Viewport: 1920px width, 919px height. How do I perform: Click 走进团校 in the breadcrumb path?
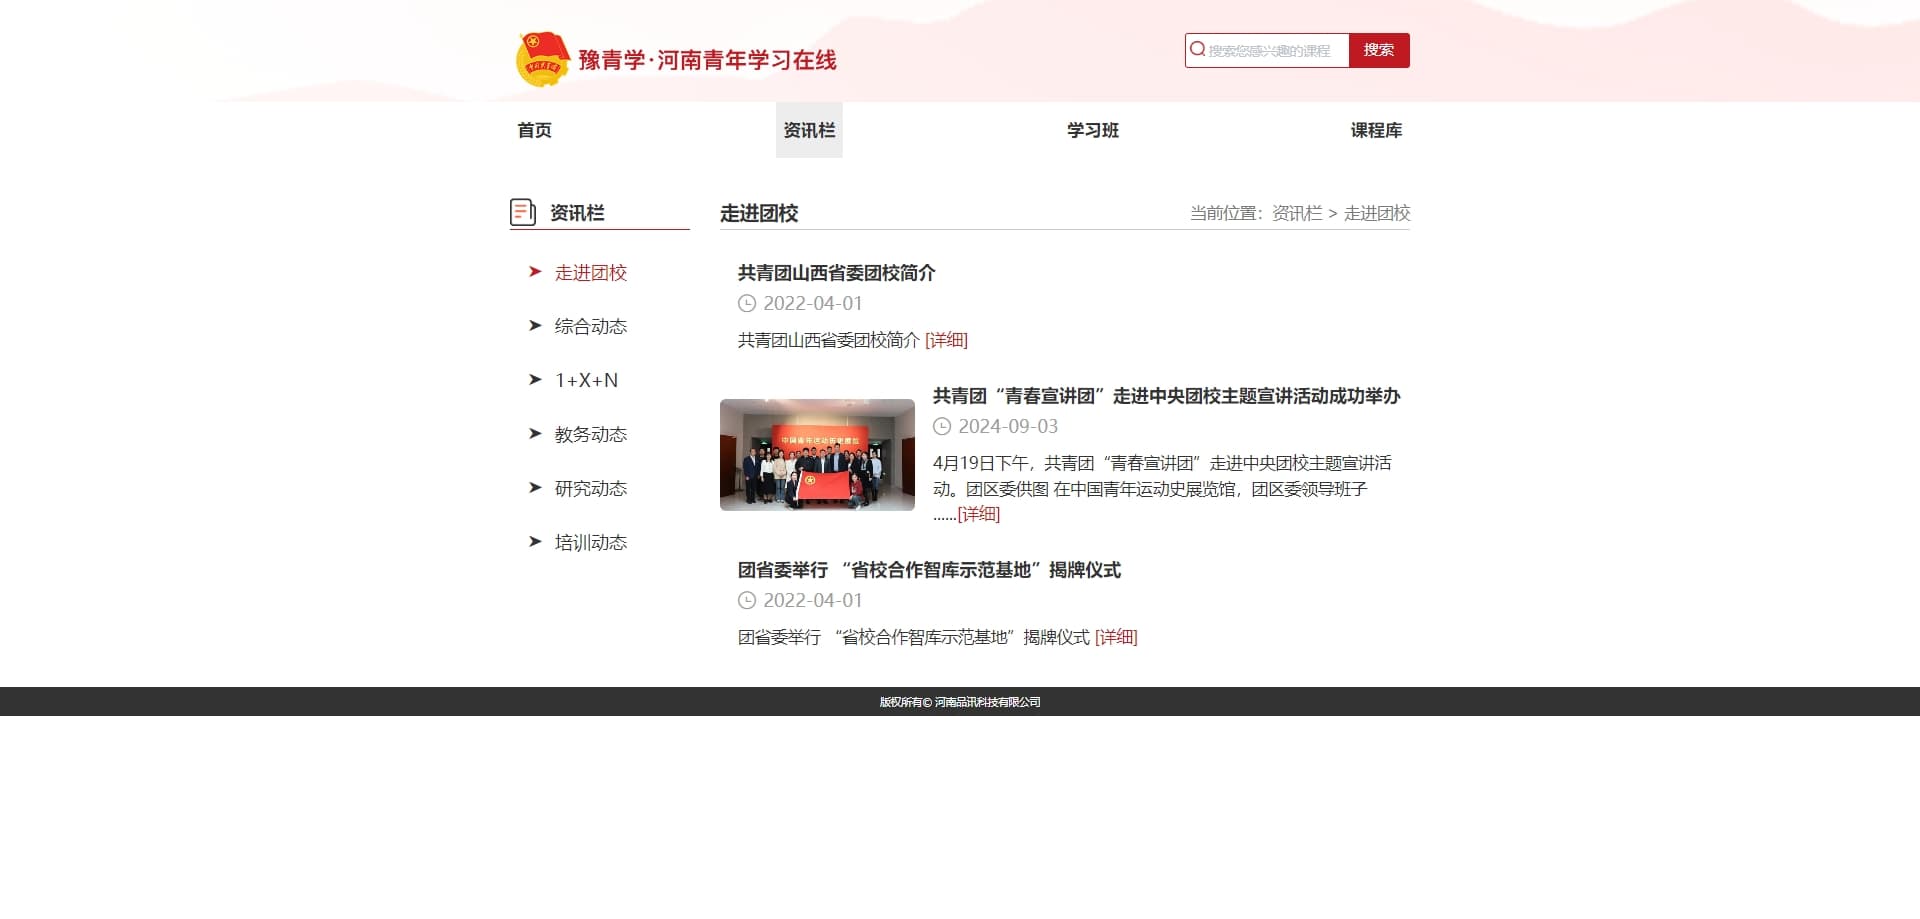[x=1377, y=213]
